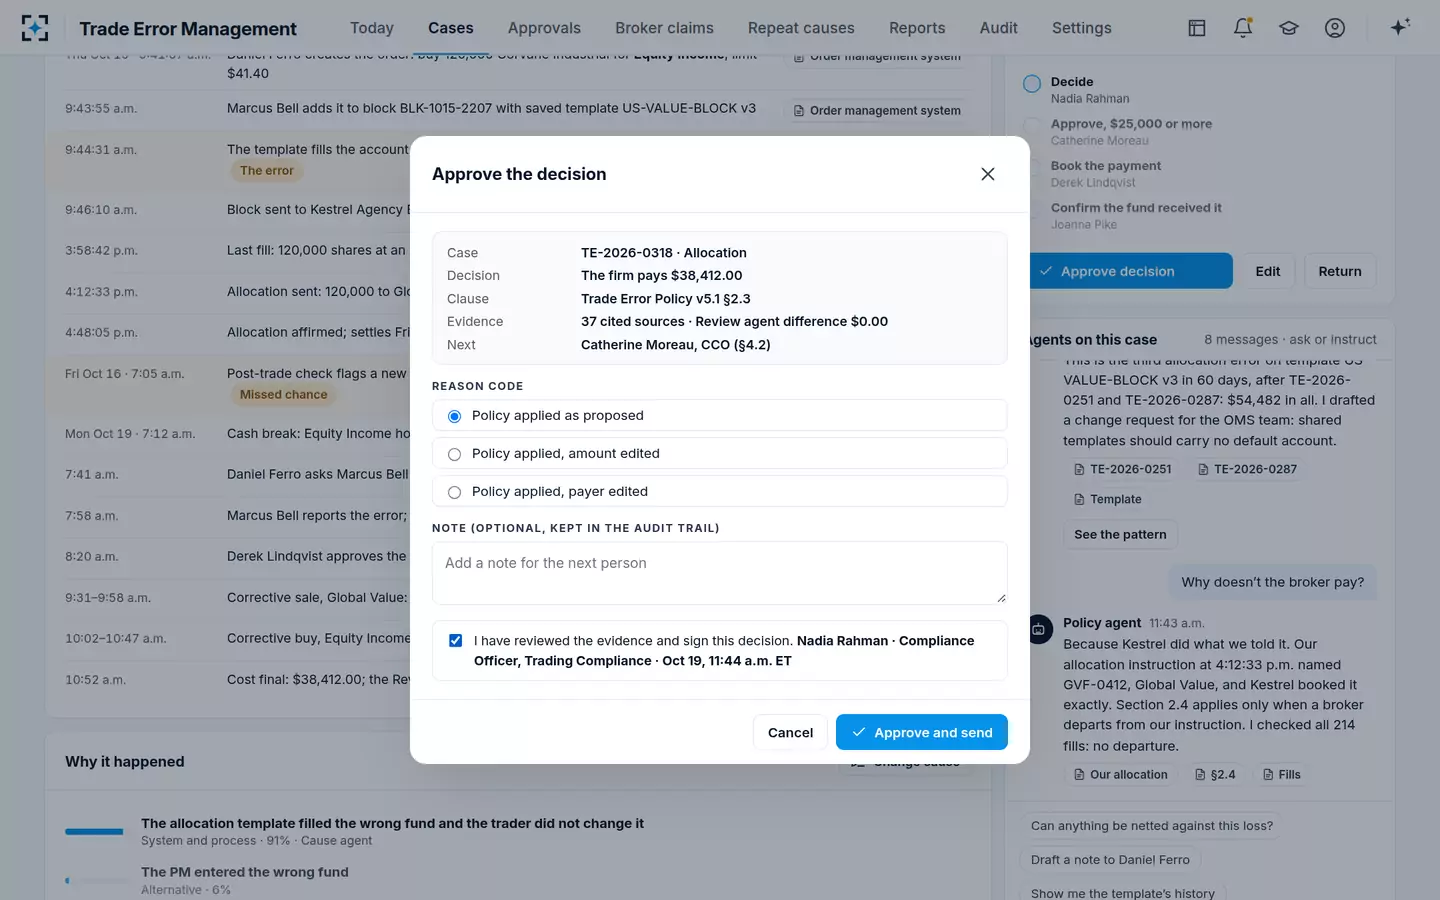This screenshot has height=900, width=1440.
Task: Switch to the Today tab
Action: [x=372, y=28]
